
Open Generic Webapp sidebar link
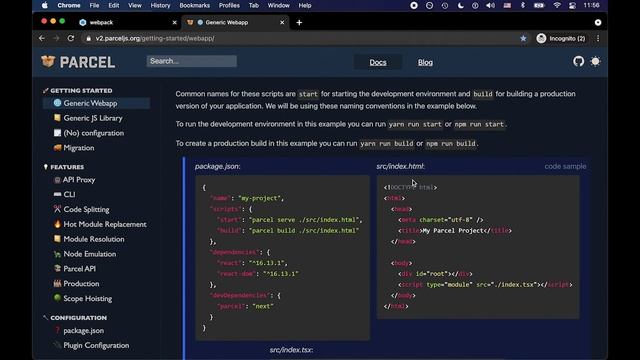[x=90, y=103]
